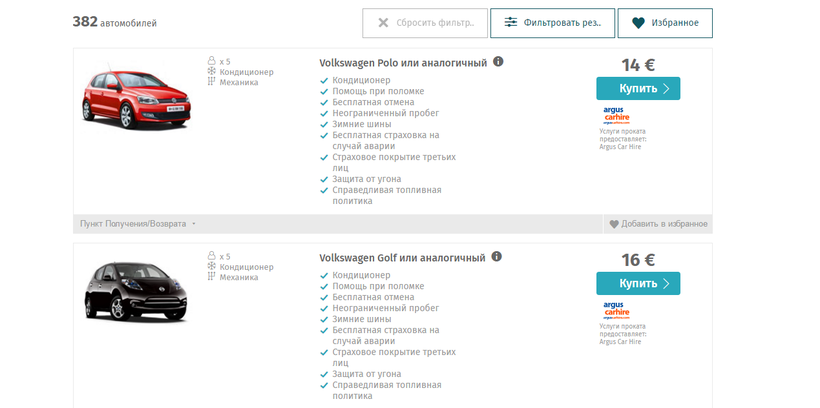Buy the Volkswagen Golf for 16 €
The width and height of the screenshot is (820, 408).
click(x=638, y=284)
